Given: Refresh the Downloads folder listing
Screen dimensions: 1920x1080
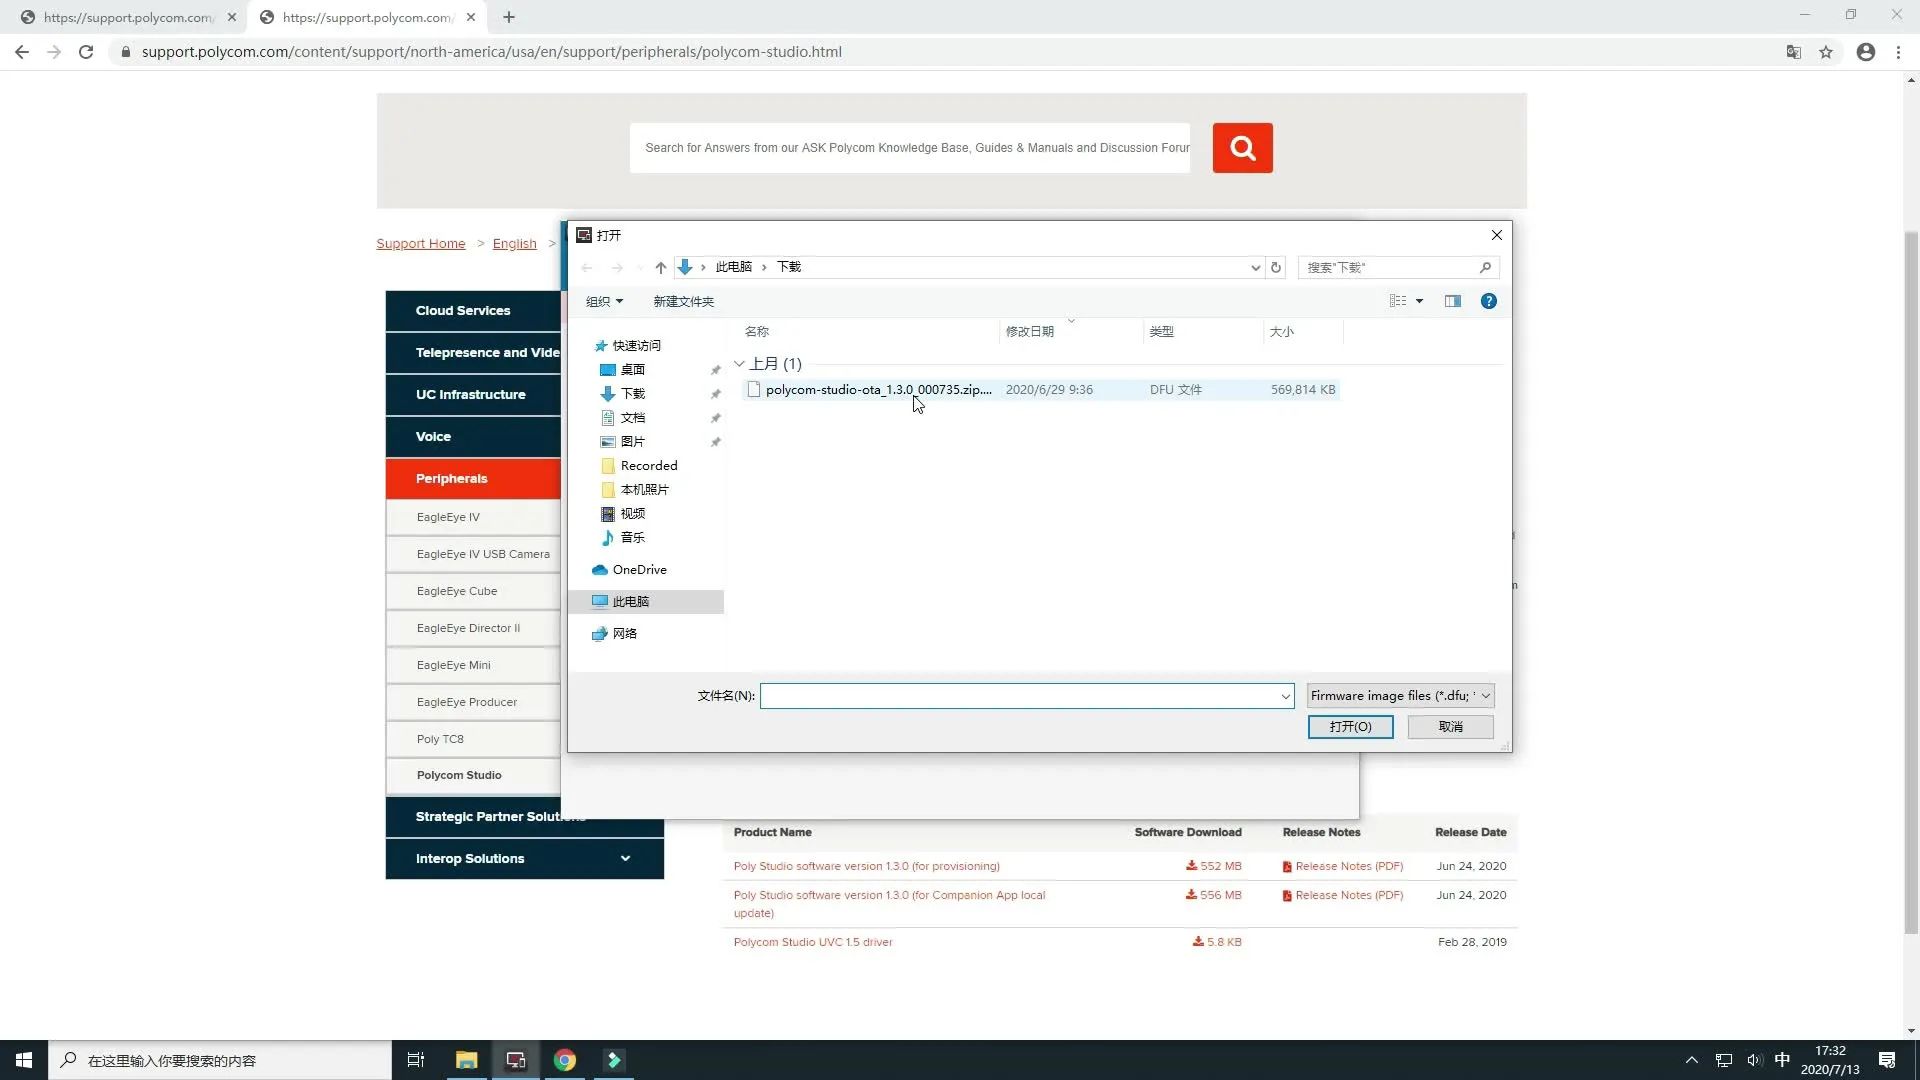Looking at the screenshot, I should click(1275, 267).
